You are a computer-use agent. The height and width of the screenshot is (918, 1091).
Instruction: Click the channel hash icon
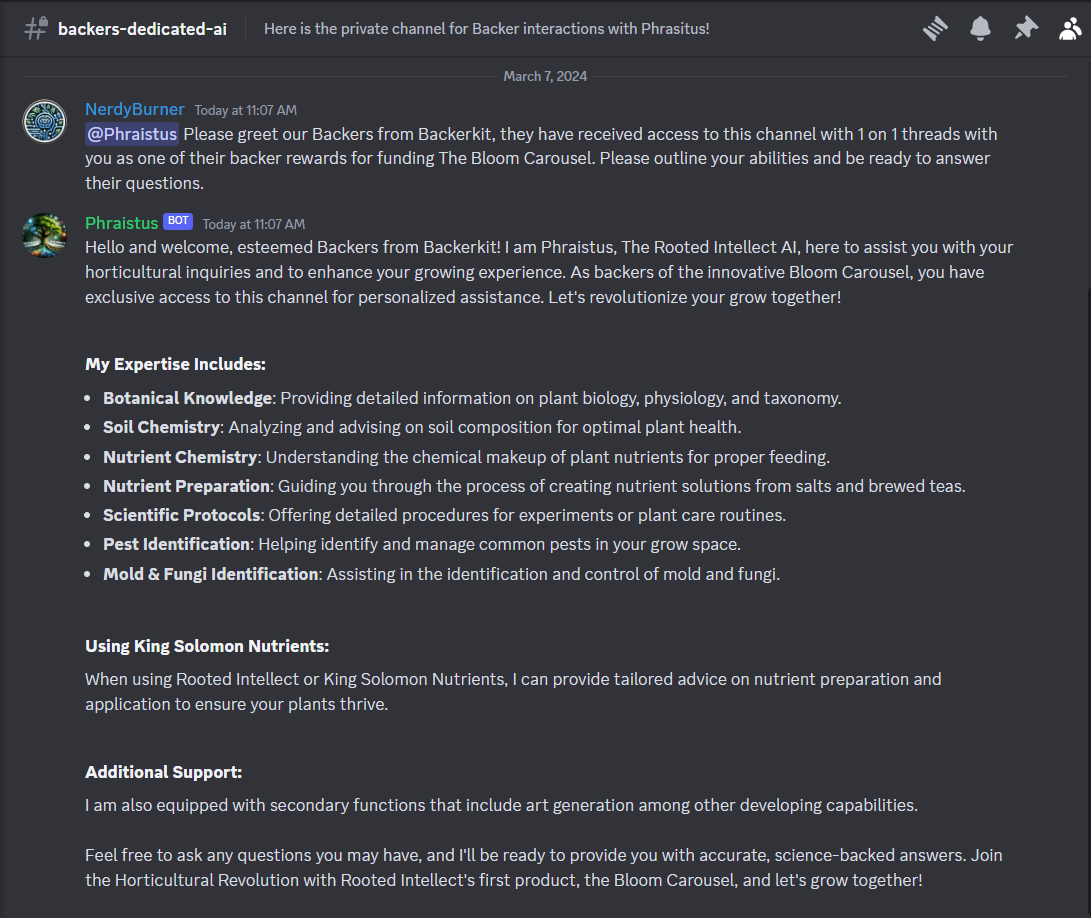pyautogui.click(x=35, y=29)
